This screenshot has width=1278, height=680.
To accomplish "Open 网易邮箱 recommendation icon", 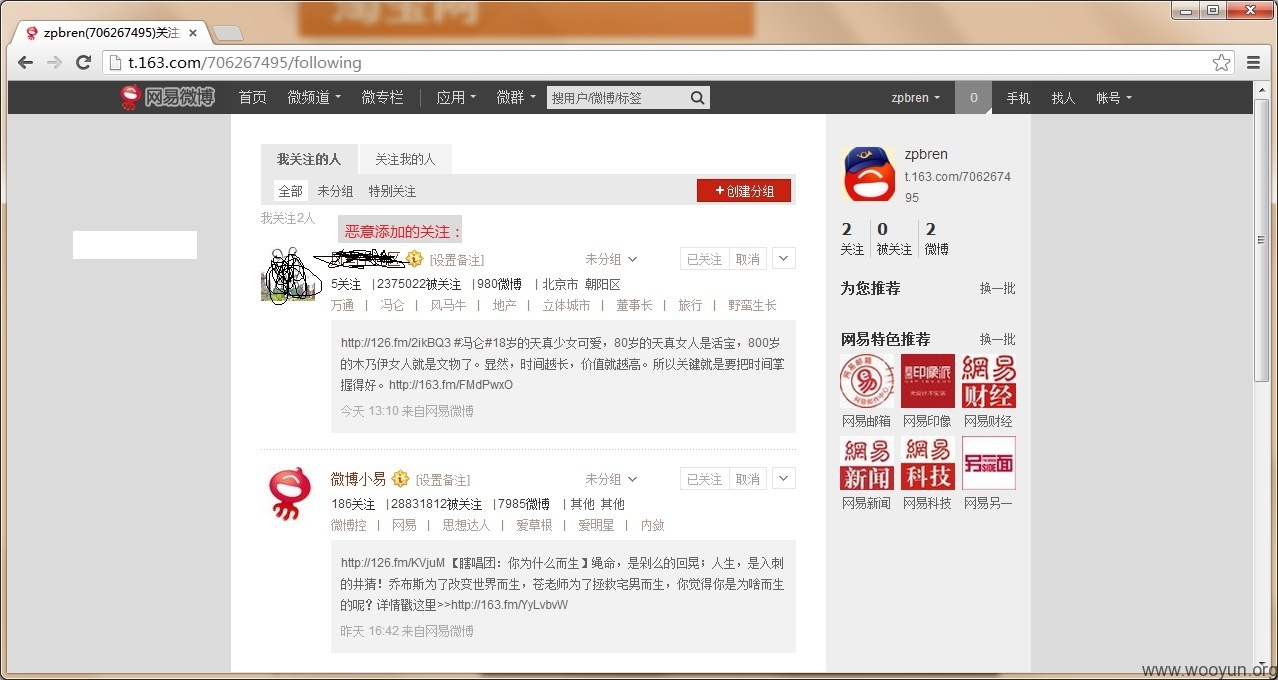I will 866,381.
